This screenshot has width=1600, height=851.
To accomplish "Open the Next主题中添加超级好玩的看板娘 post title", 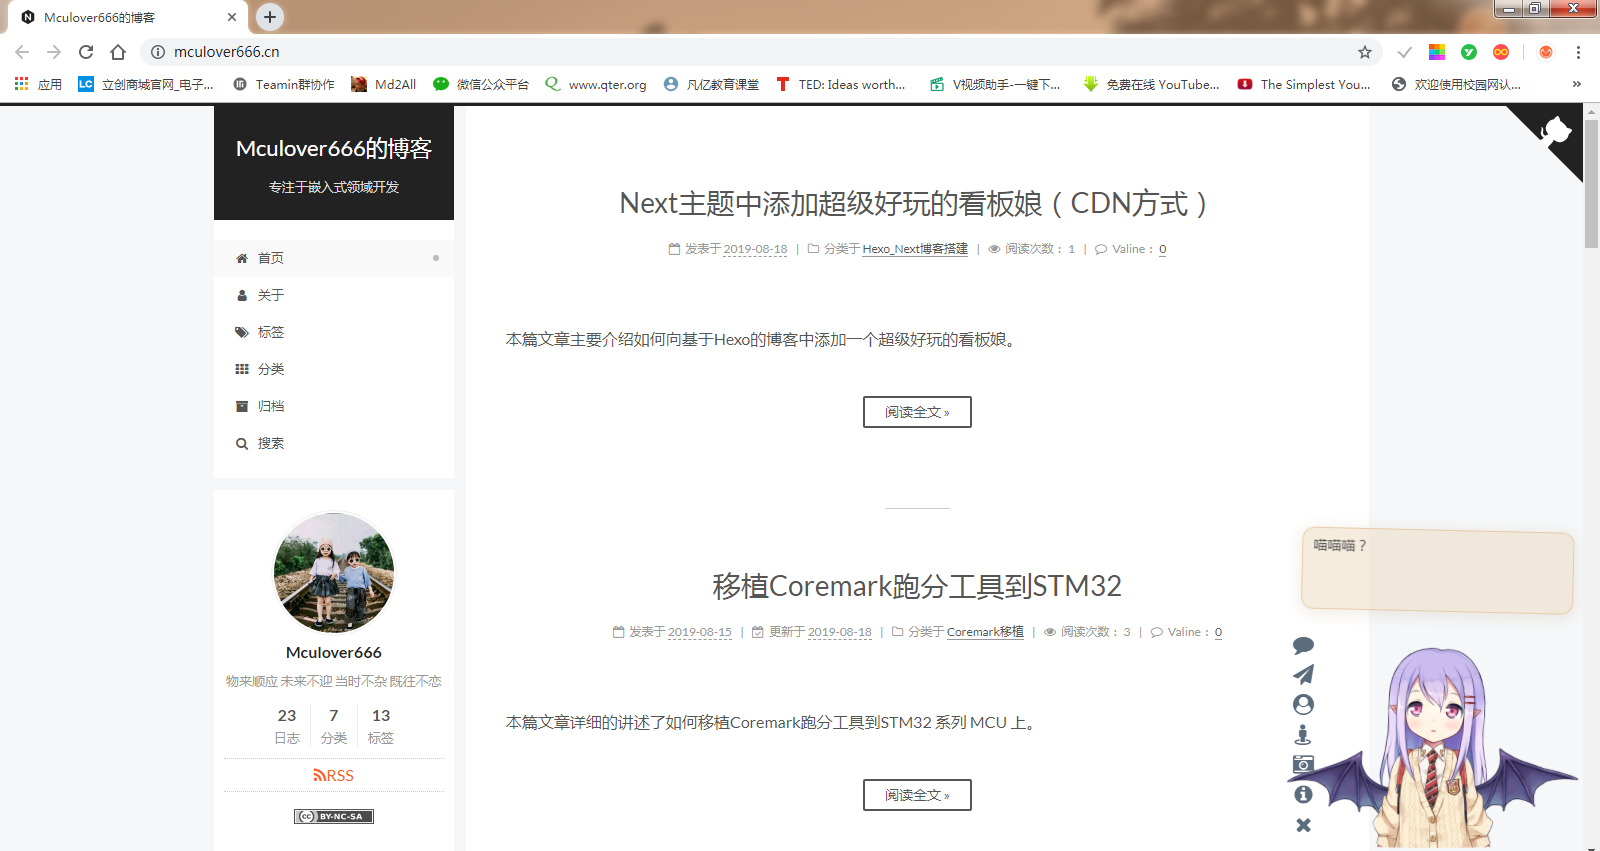I will [x=917, y=203].
